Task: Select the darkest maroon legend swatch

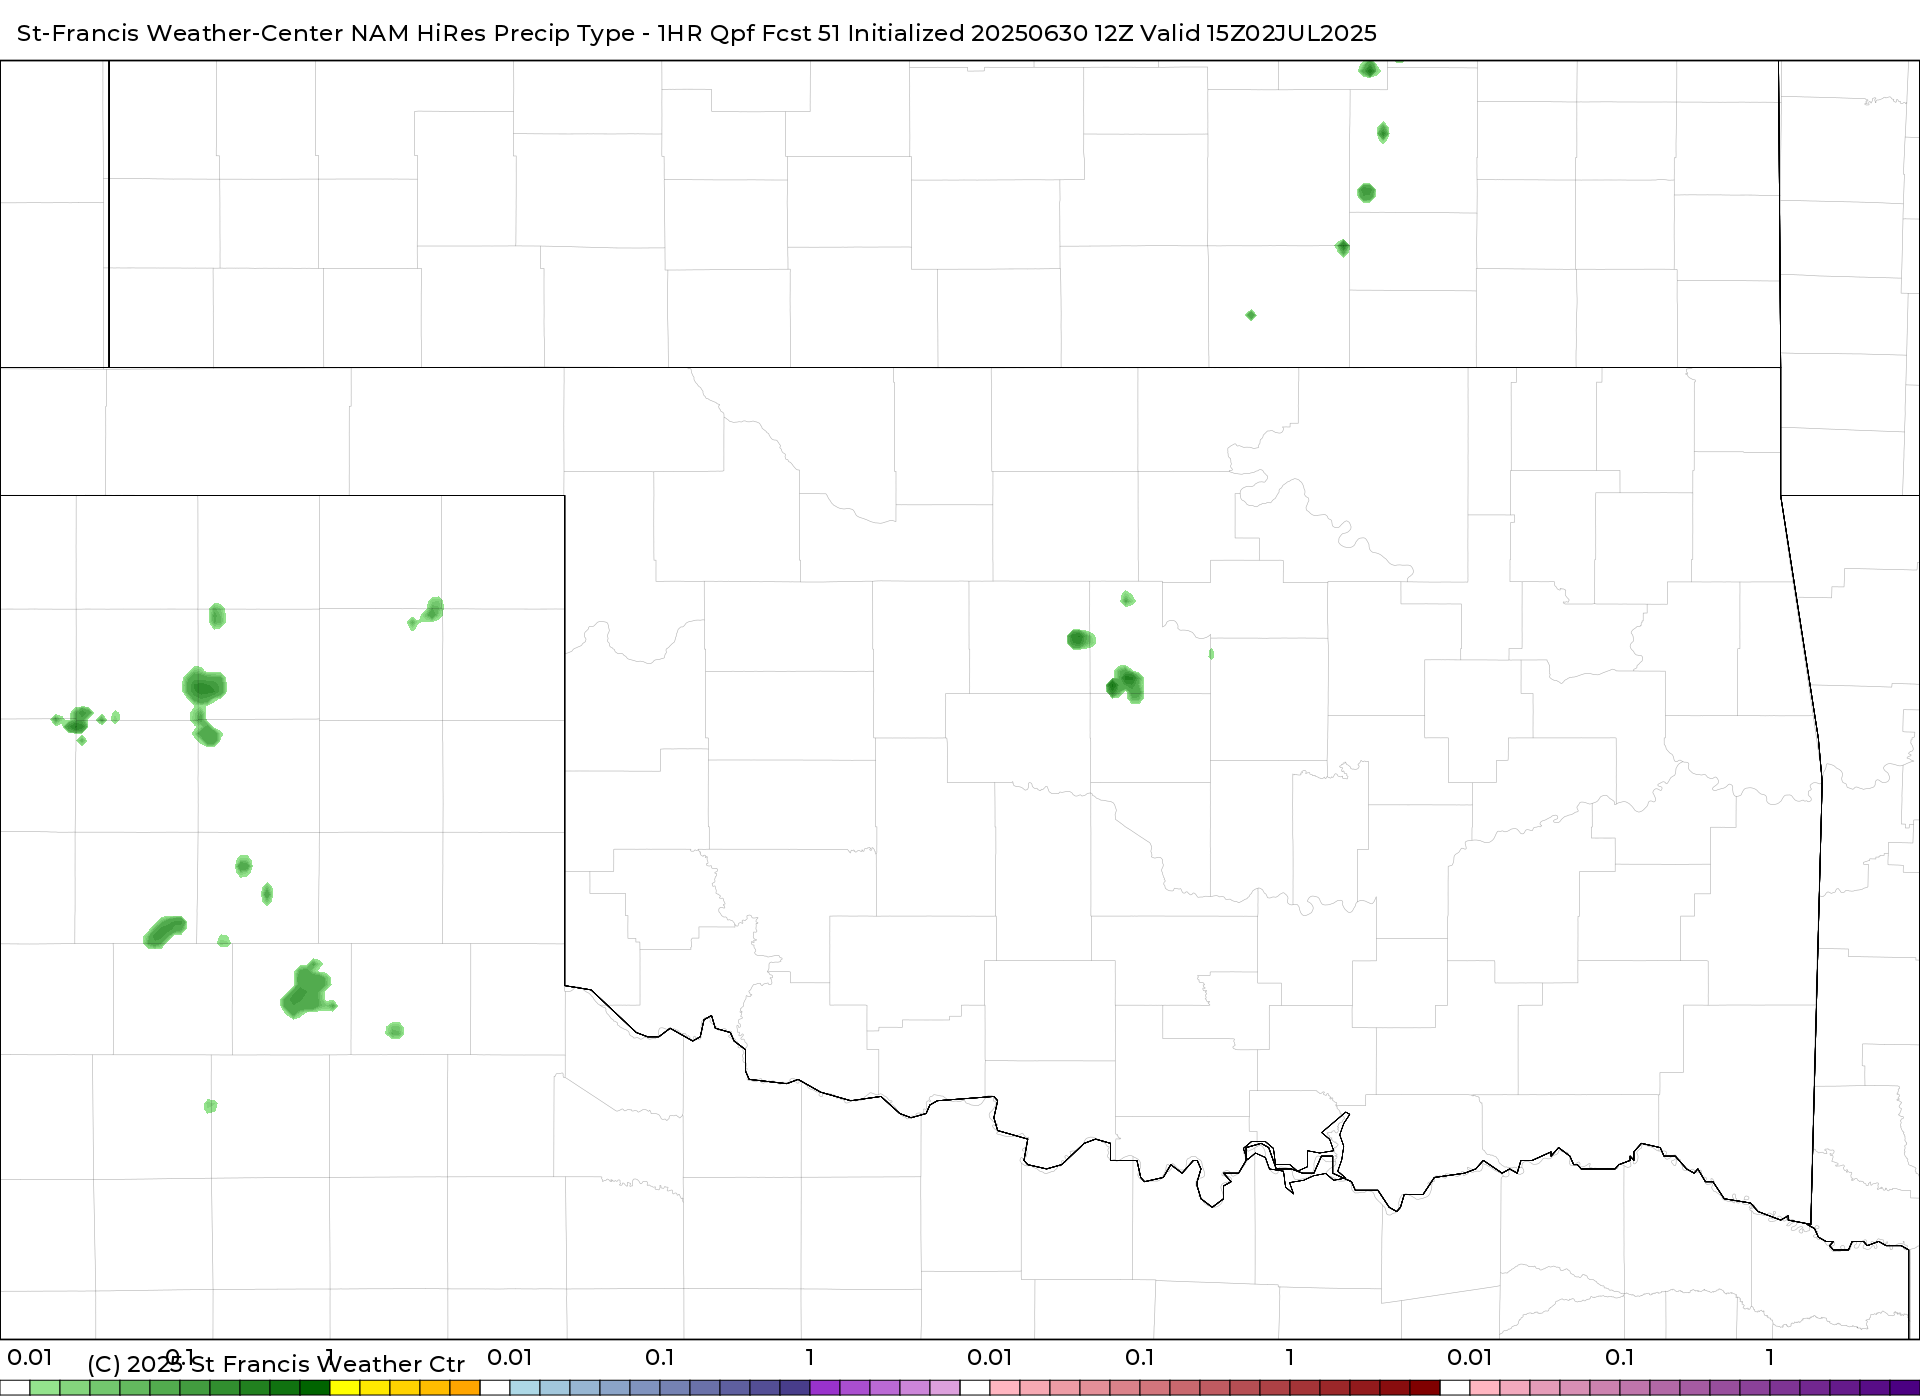Action: 1425,1388
